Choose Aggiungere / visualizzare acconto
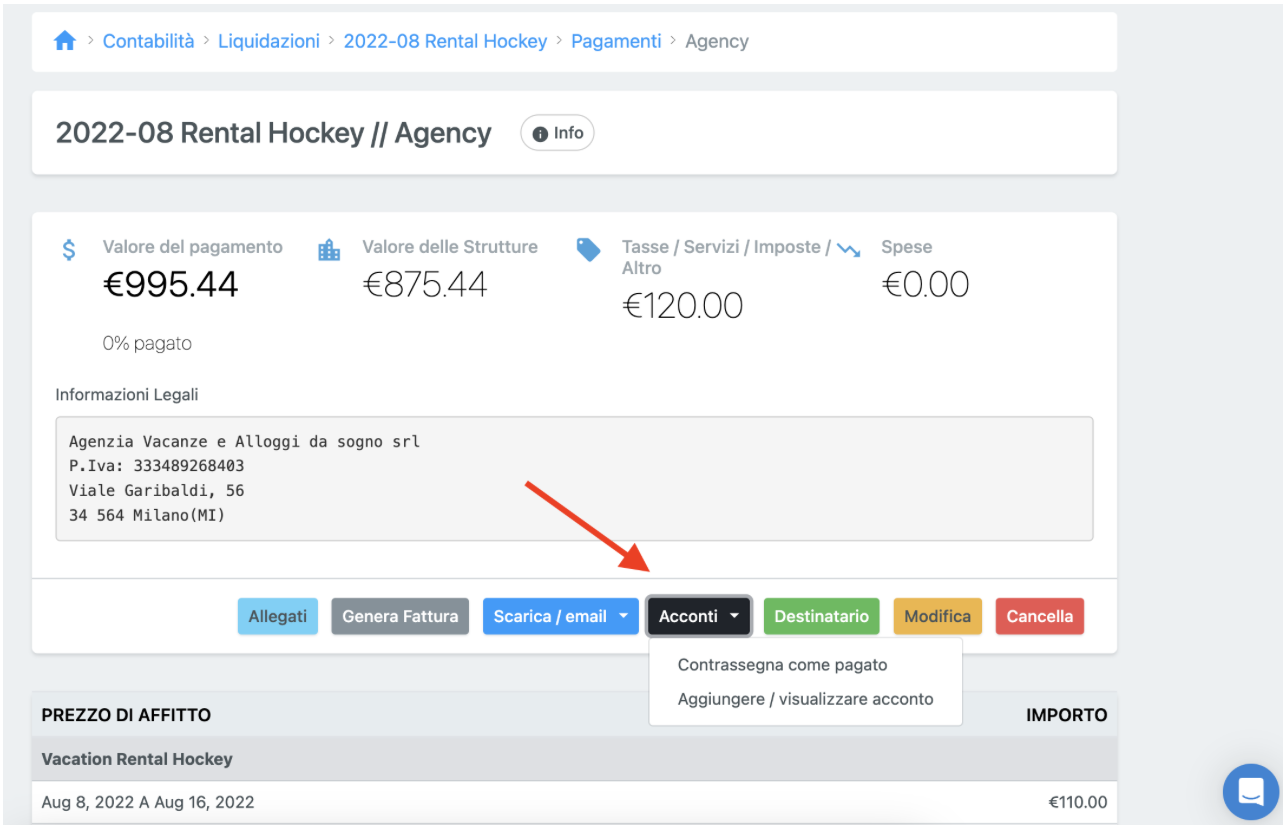Screen dimensions: 1286x828 [805, 699]
